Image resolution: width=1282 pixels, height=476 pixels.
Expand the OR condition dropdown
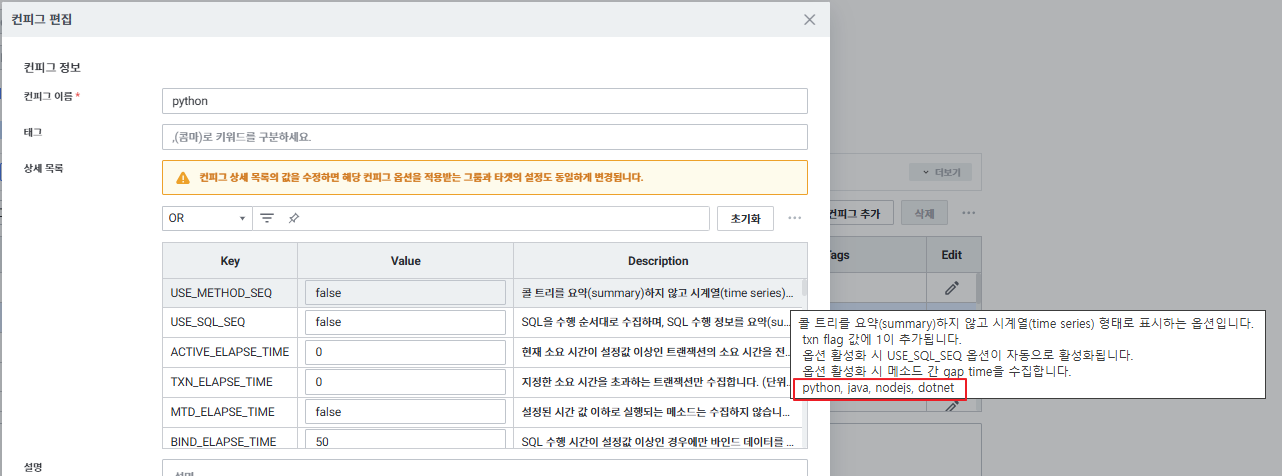(x=208, y=218)
